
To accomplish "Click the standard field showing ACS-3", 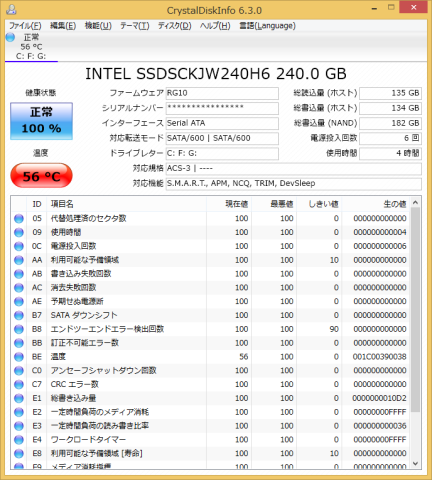I will [294, 168].
